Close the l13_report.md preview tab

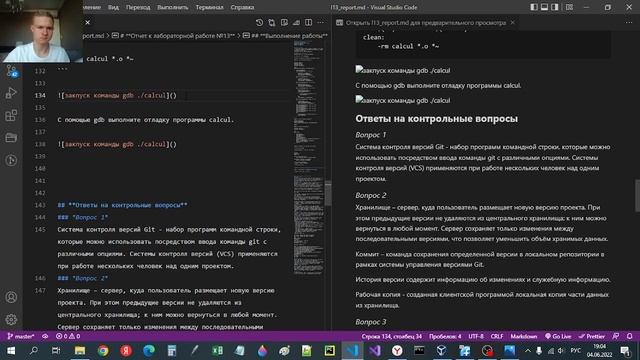pos(513,22)
